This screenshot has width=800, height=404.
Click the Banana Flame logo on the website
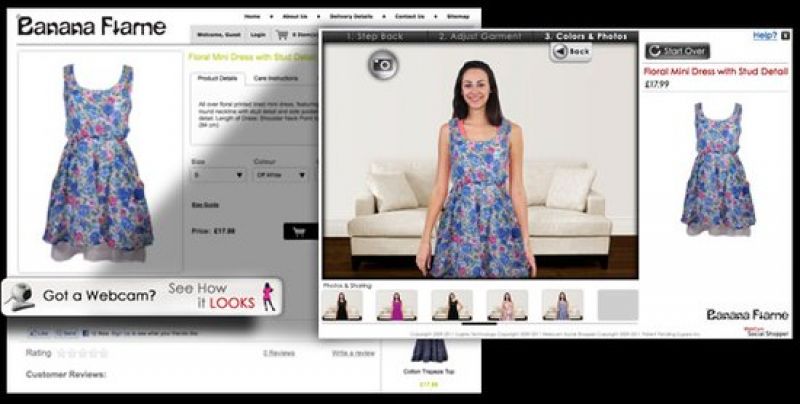(91, 26)
